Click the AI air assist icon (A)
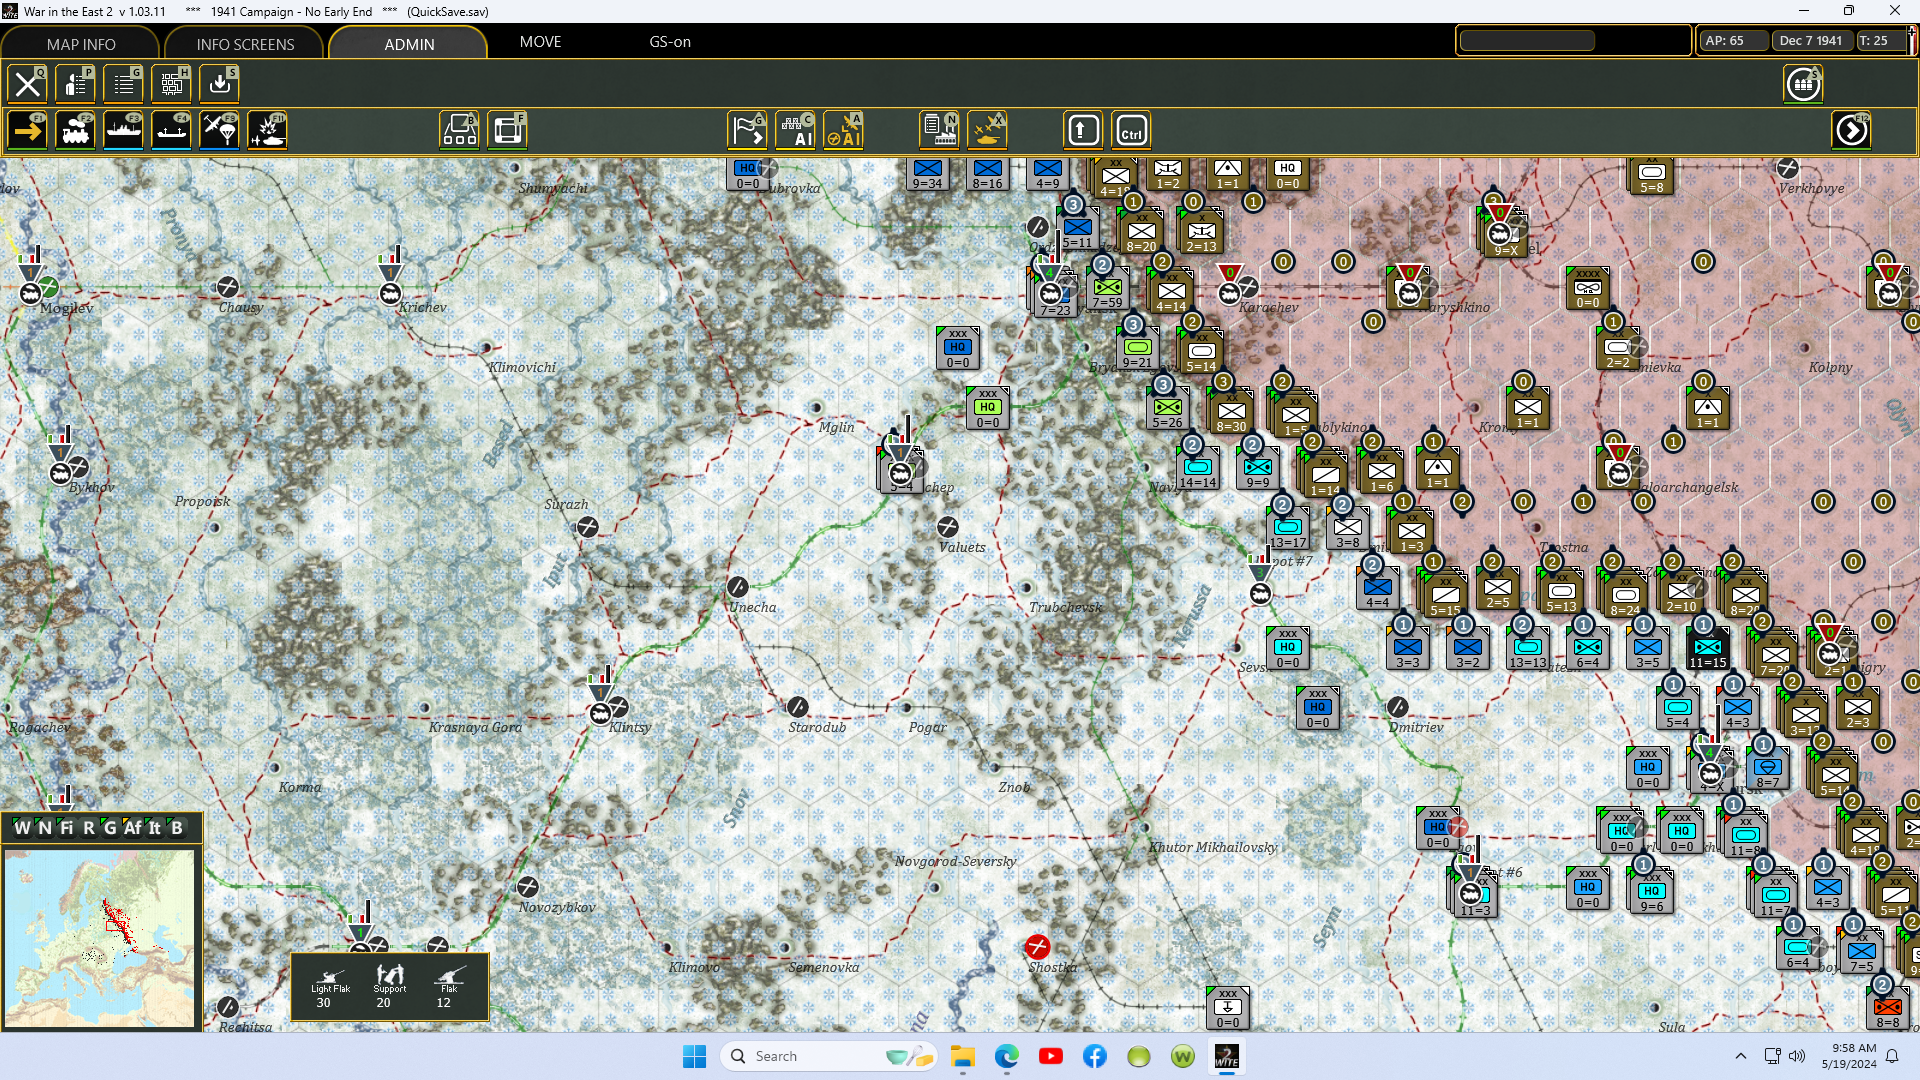The image size is (1920, 1080). (x=843, y=131)
